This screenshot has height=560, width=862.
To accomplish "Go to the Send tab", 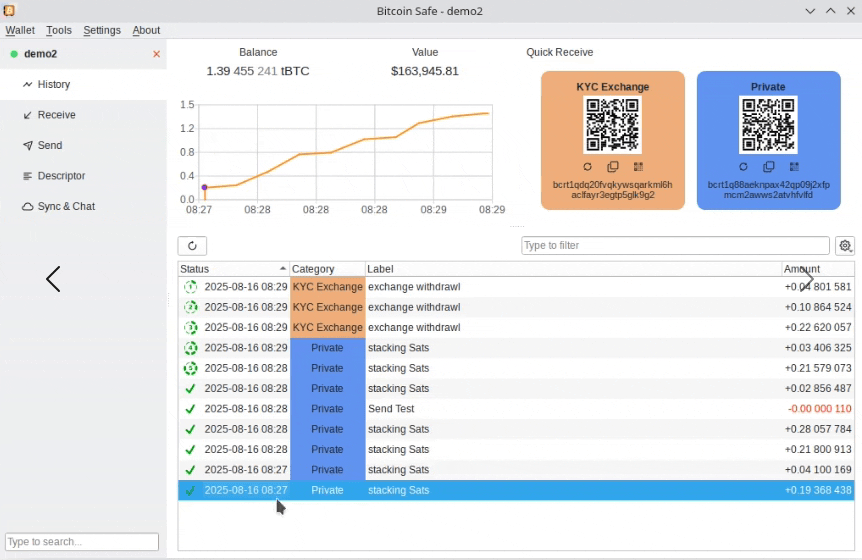I will (x=50, y=145).
